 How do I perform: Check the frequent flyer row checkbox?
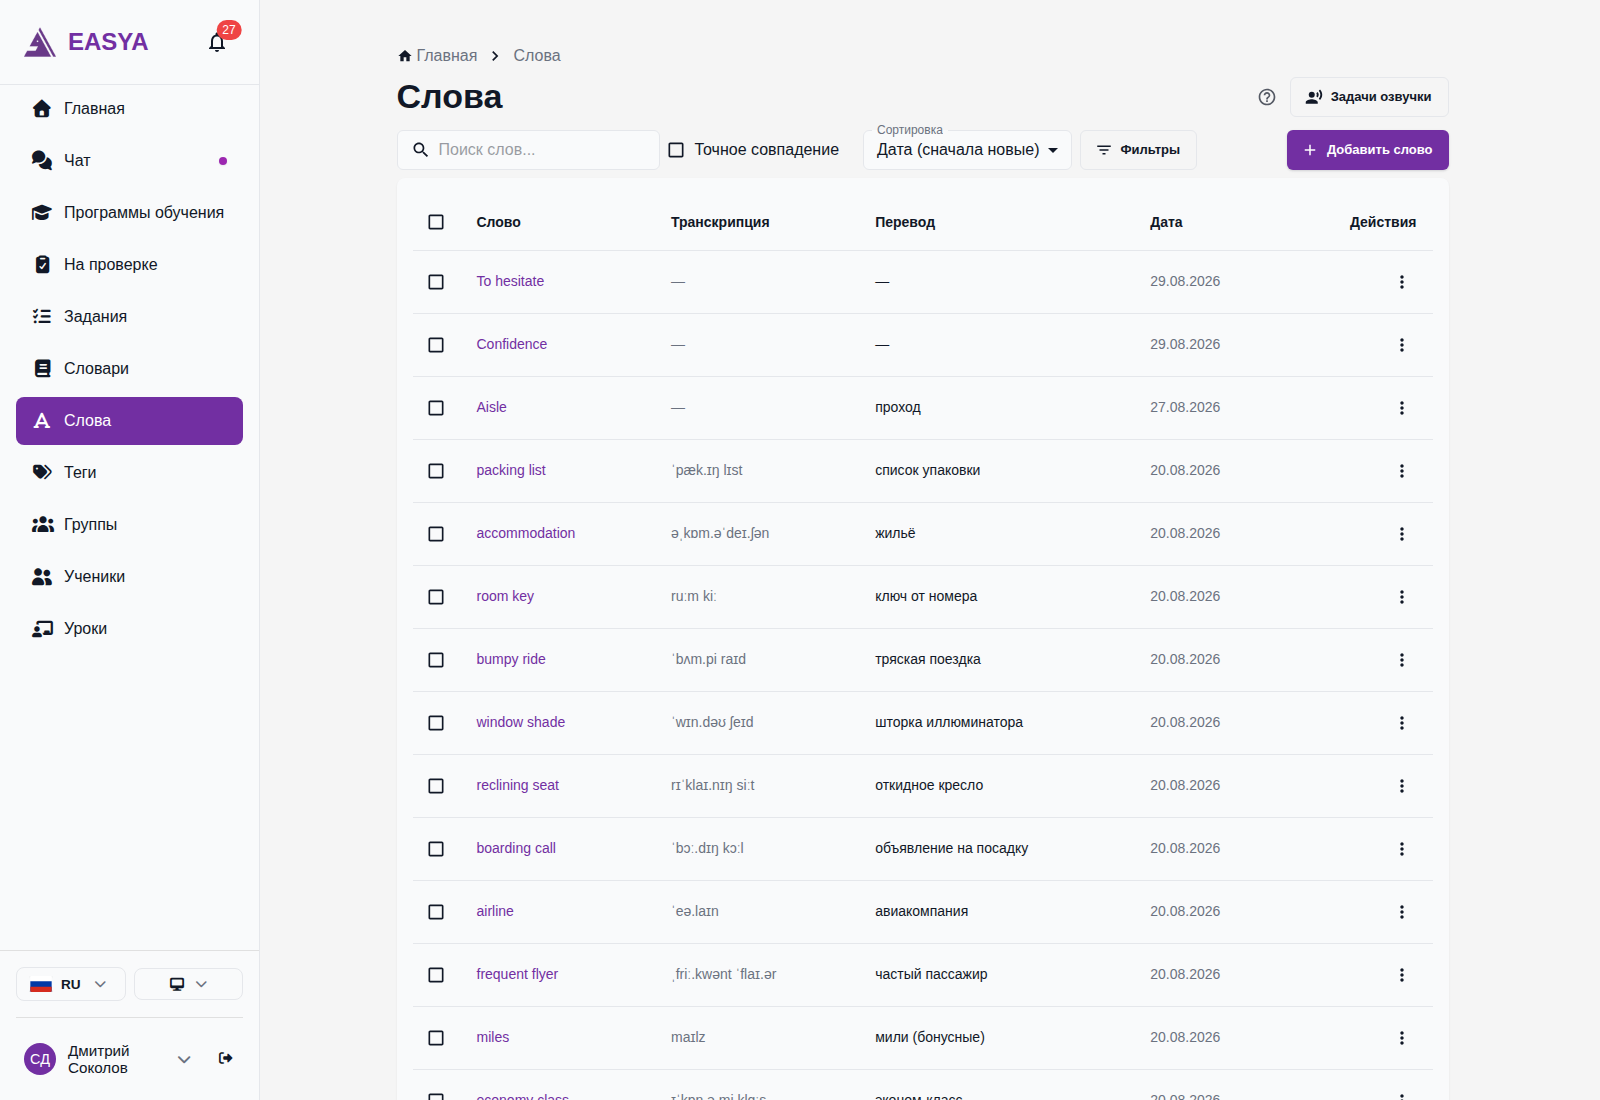436,975
